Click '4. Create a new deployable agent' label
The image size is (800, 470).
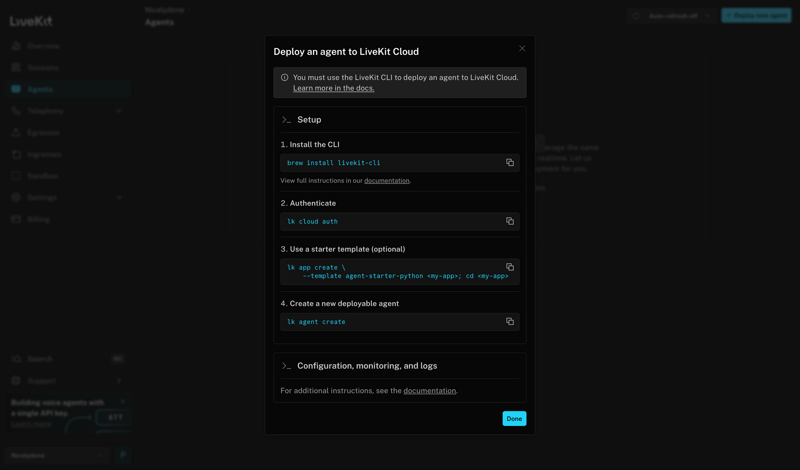(x=340, y=304)
